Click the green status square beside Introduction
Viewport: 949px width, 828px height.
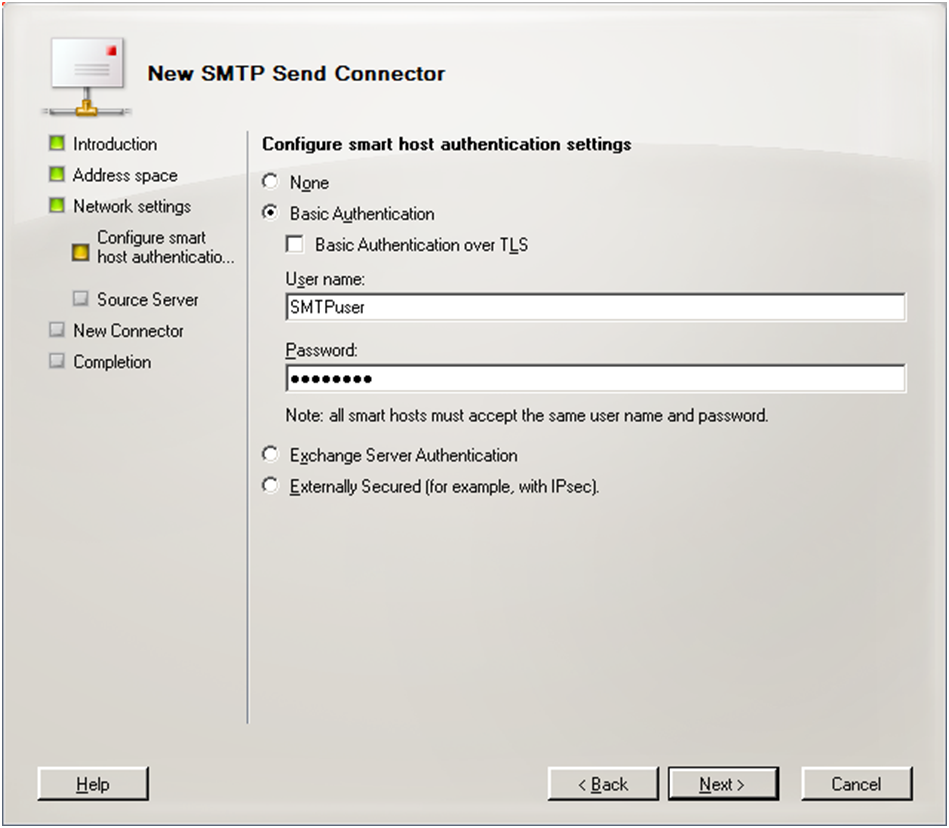[x=57, y=143]
